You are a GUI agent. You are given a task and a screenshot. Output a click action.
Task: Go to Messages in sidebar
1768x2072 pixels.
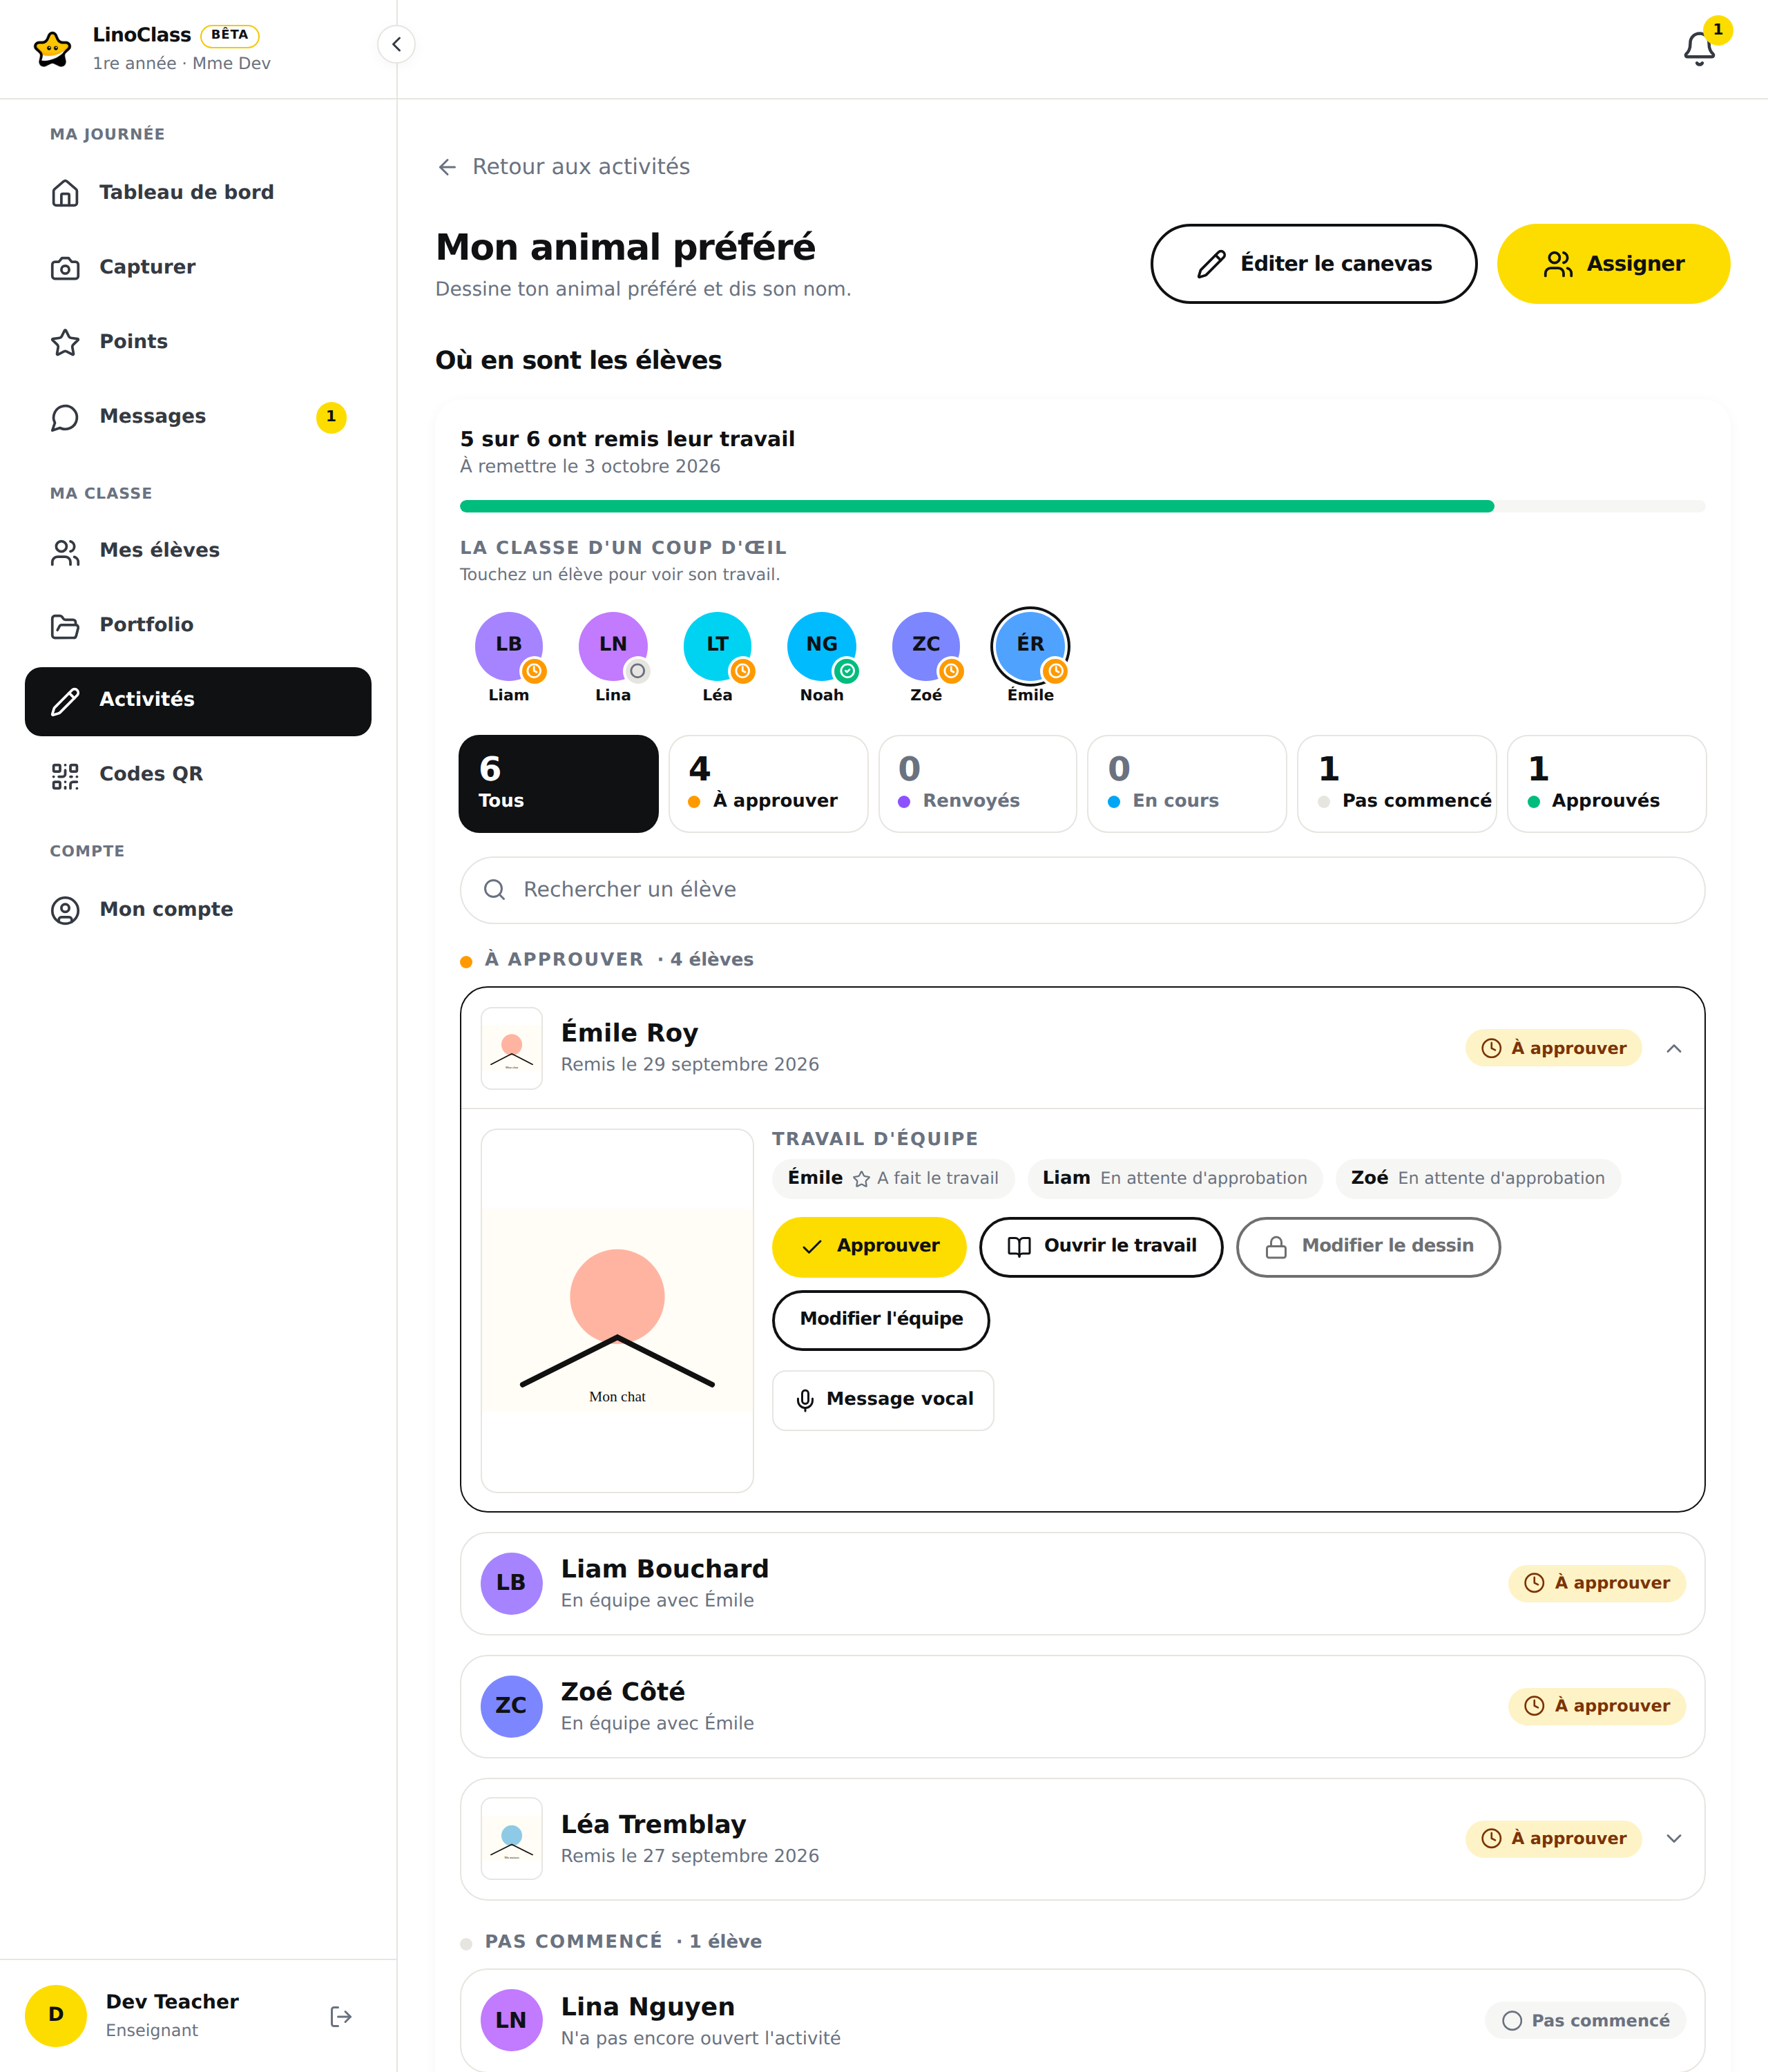[x=198, y=416]
